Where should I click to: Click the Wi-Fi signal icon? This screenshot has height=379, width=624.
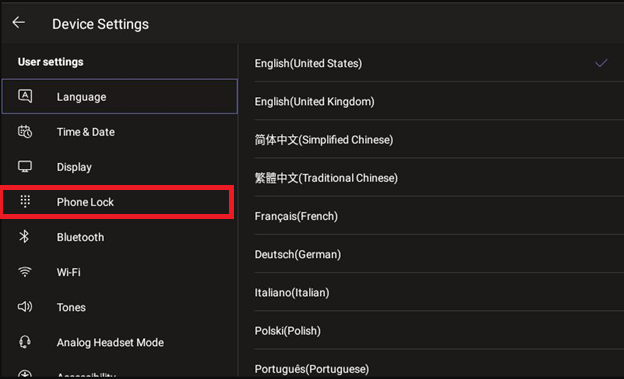[25, 272]
